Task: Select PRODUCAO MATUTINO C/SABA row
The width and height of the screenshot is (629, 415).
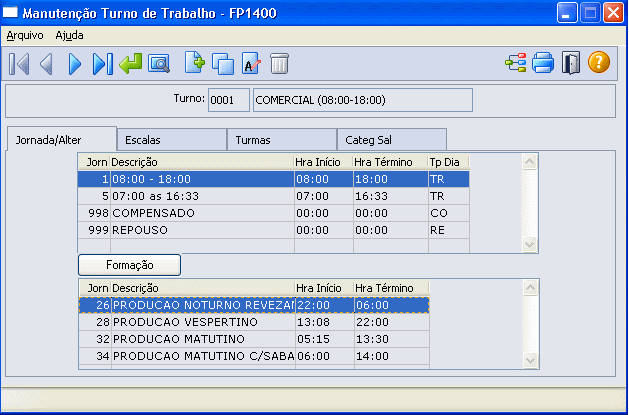Action: point(254,356)
